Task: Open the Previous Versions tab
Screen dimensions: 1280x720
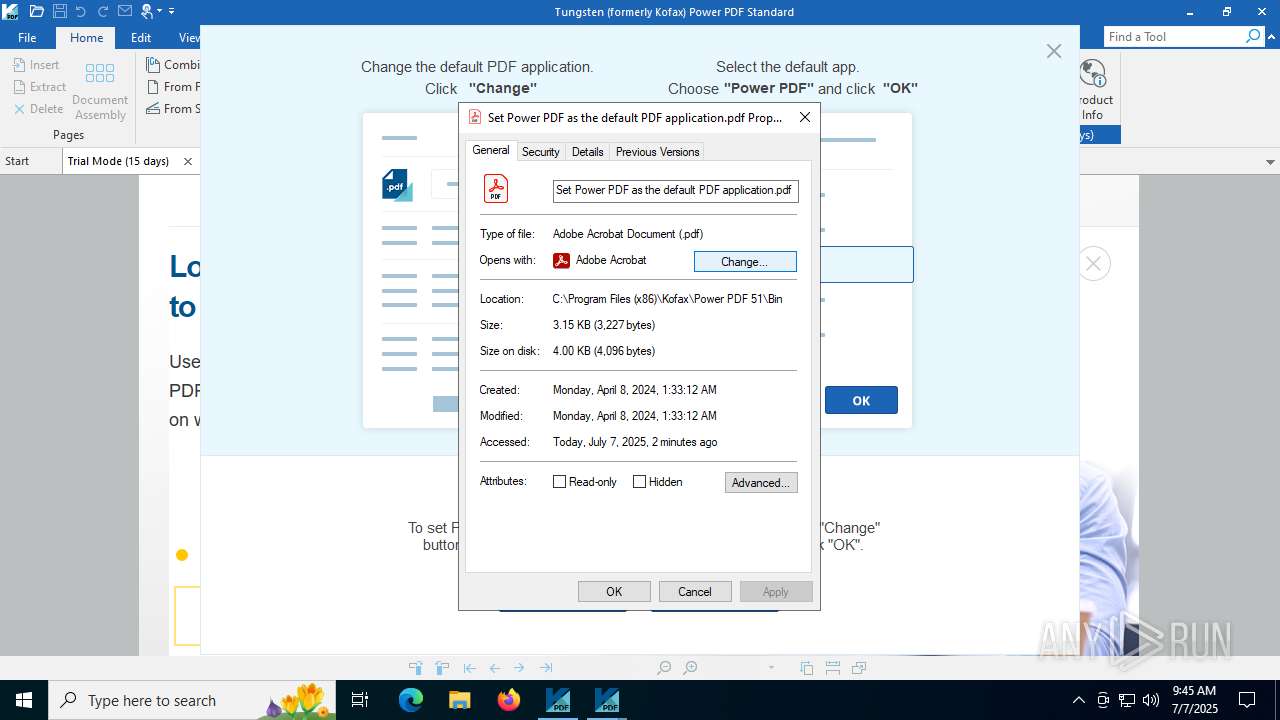Action: (x=657, y=152)
